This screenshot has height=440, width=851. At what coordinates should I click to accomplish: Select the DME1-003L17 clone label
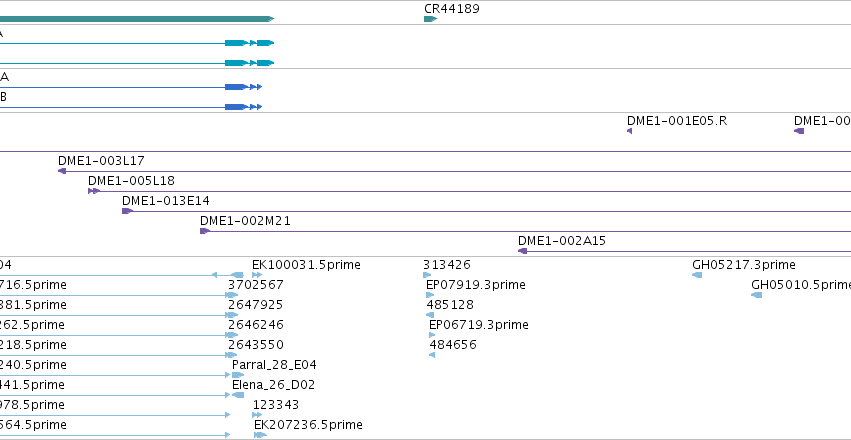101,161
